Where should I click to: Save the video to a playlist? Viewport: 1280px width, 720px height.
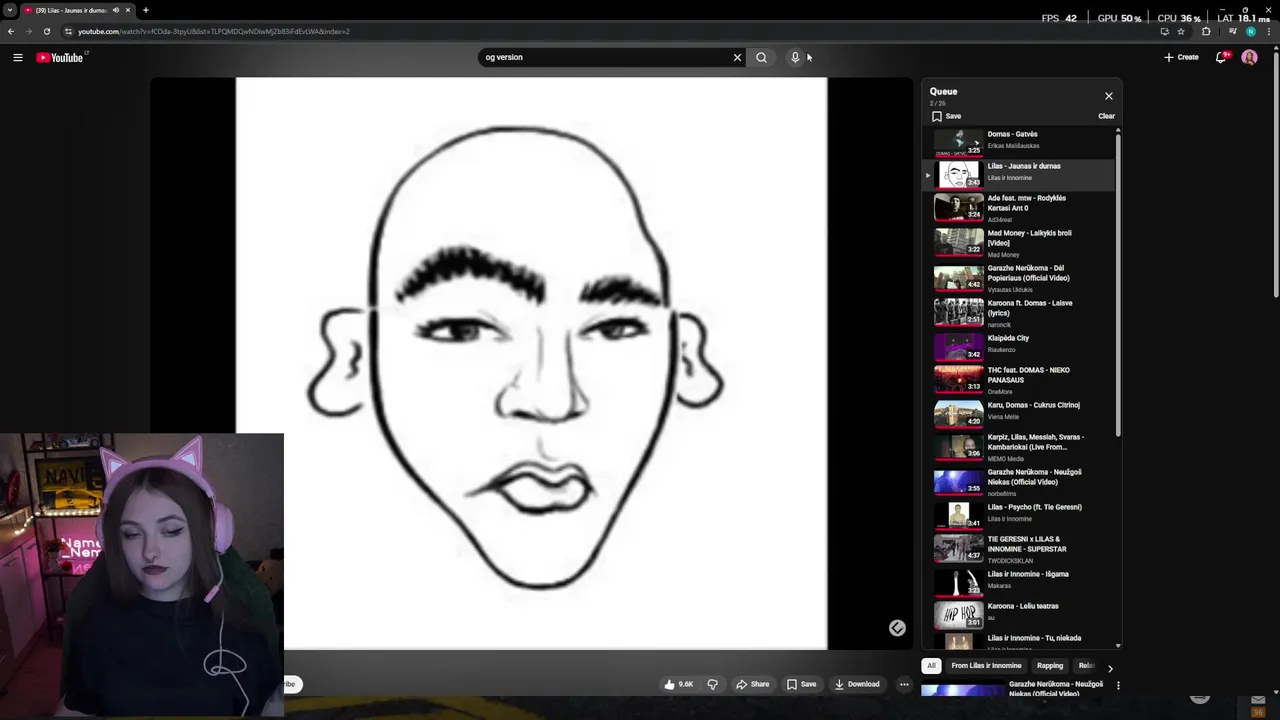(x=802, y=684)
